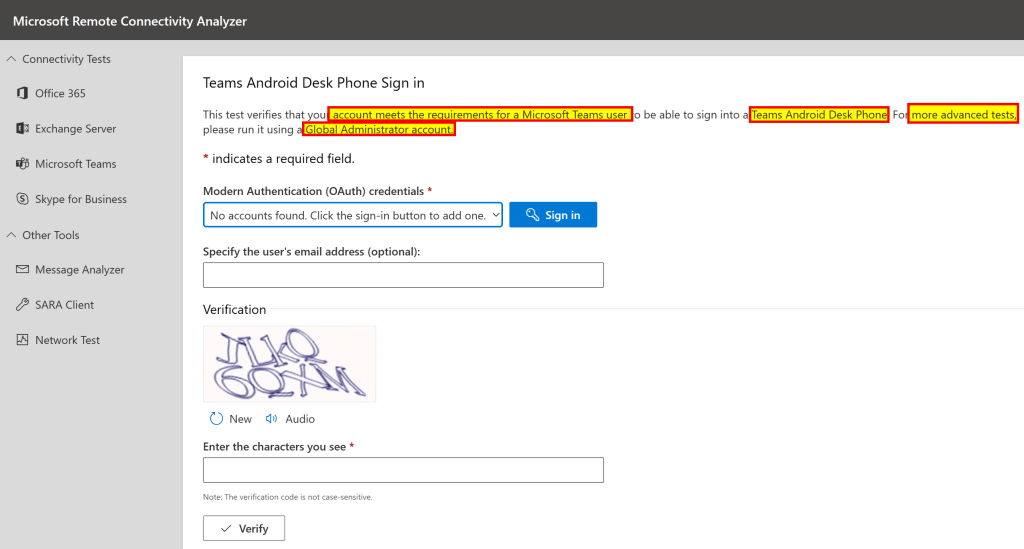
Task: Click the Office 365 icon in sidebar
Action: pyautogui.click(x=22, y=93)
